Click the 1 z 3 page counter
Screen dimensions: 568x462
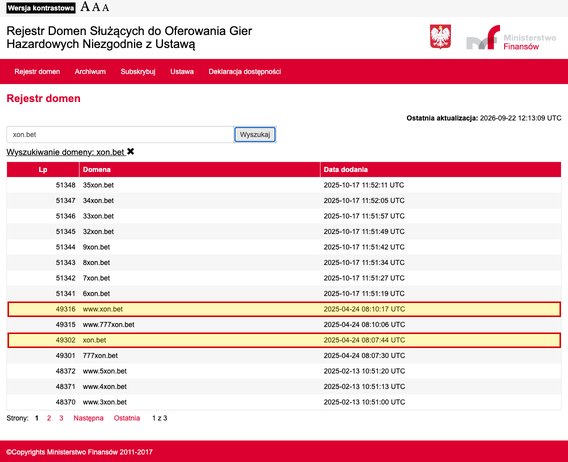click(159, 418)
